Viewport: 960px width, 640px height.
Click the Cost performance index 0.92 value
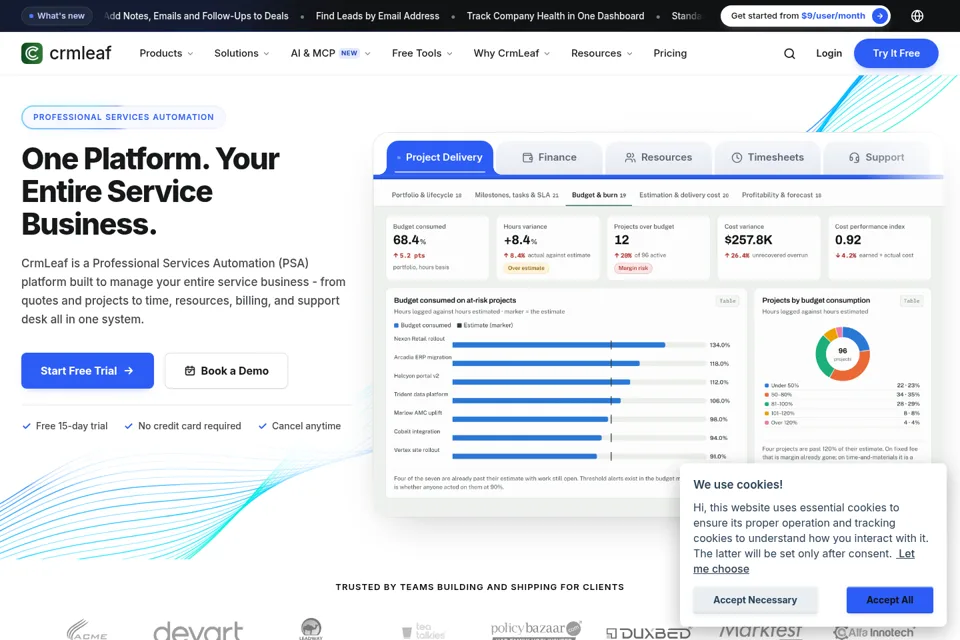[x=848, y=240]
